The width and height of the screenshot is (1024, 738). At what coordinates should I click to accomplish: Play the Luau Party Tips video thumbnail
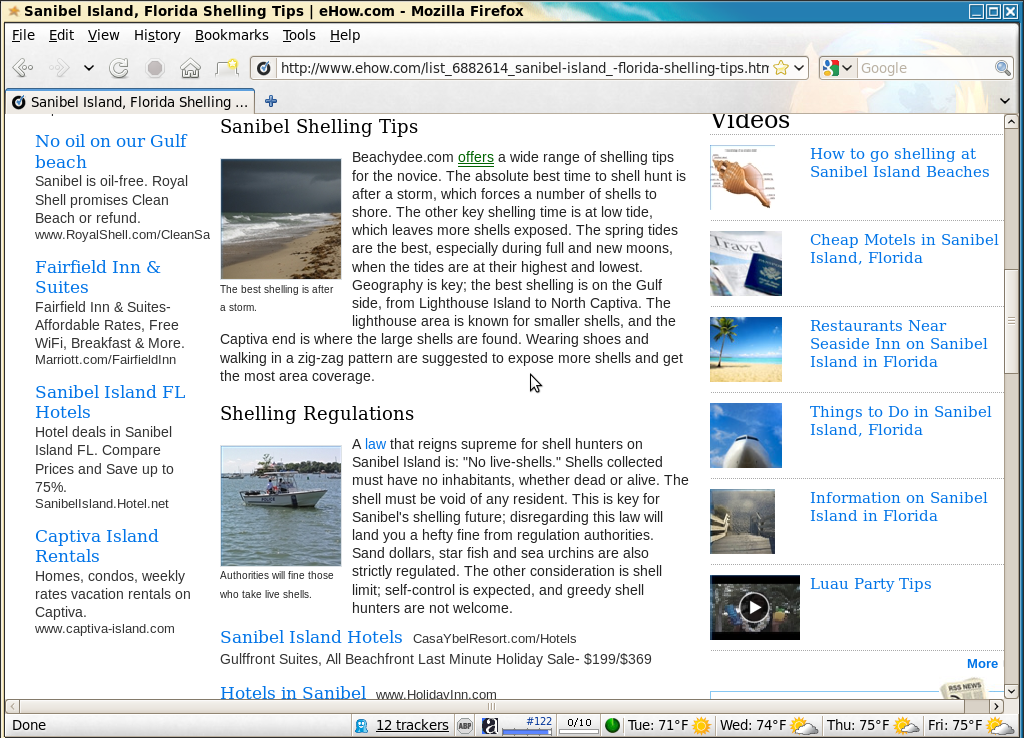coord(754,607)
